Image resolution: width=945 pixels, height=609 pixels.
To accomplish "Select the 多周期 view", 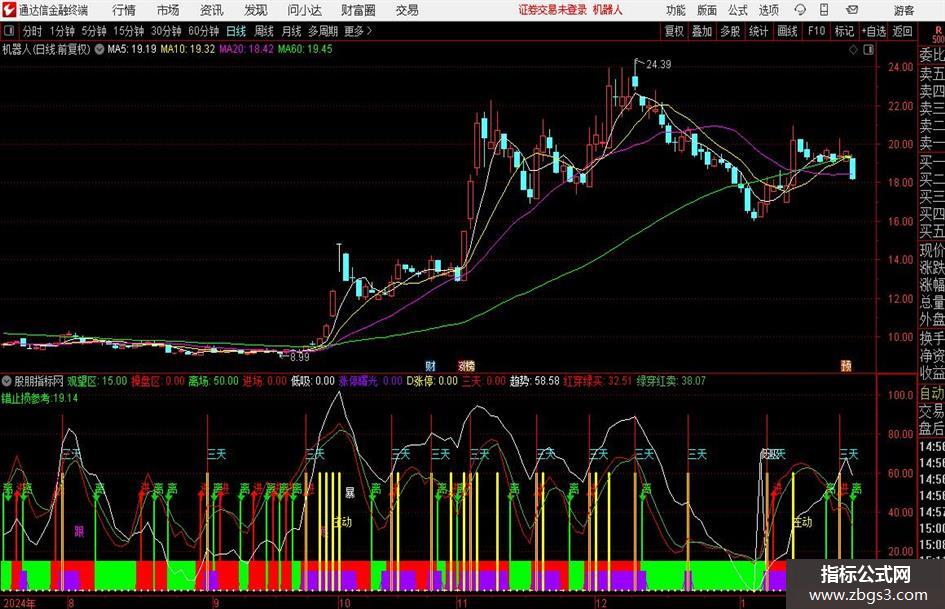I will (323, 31).
